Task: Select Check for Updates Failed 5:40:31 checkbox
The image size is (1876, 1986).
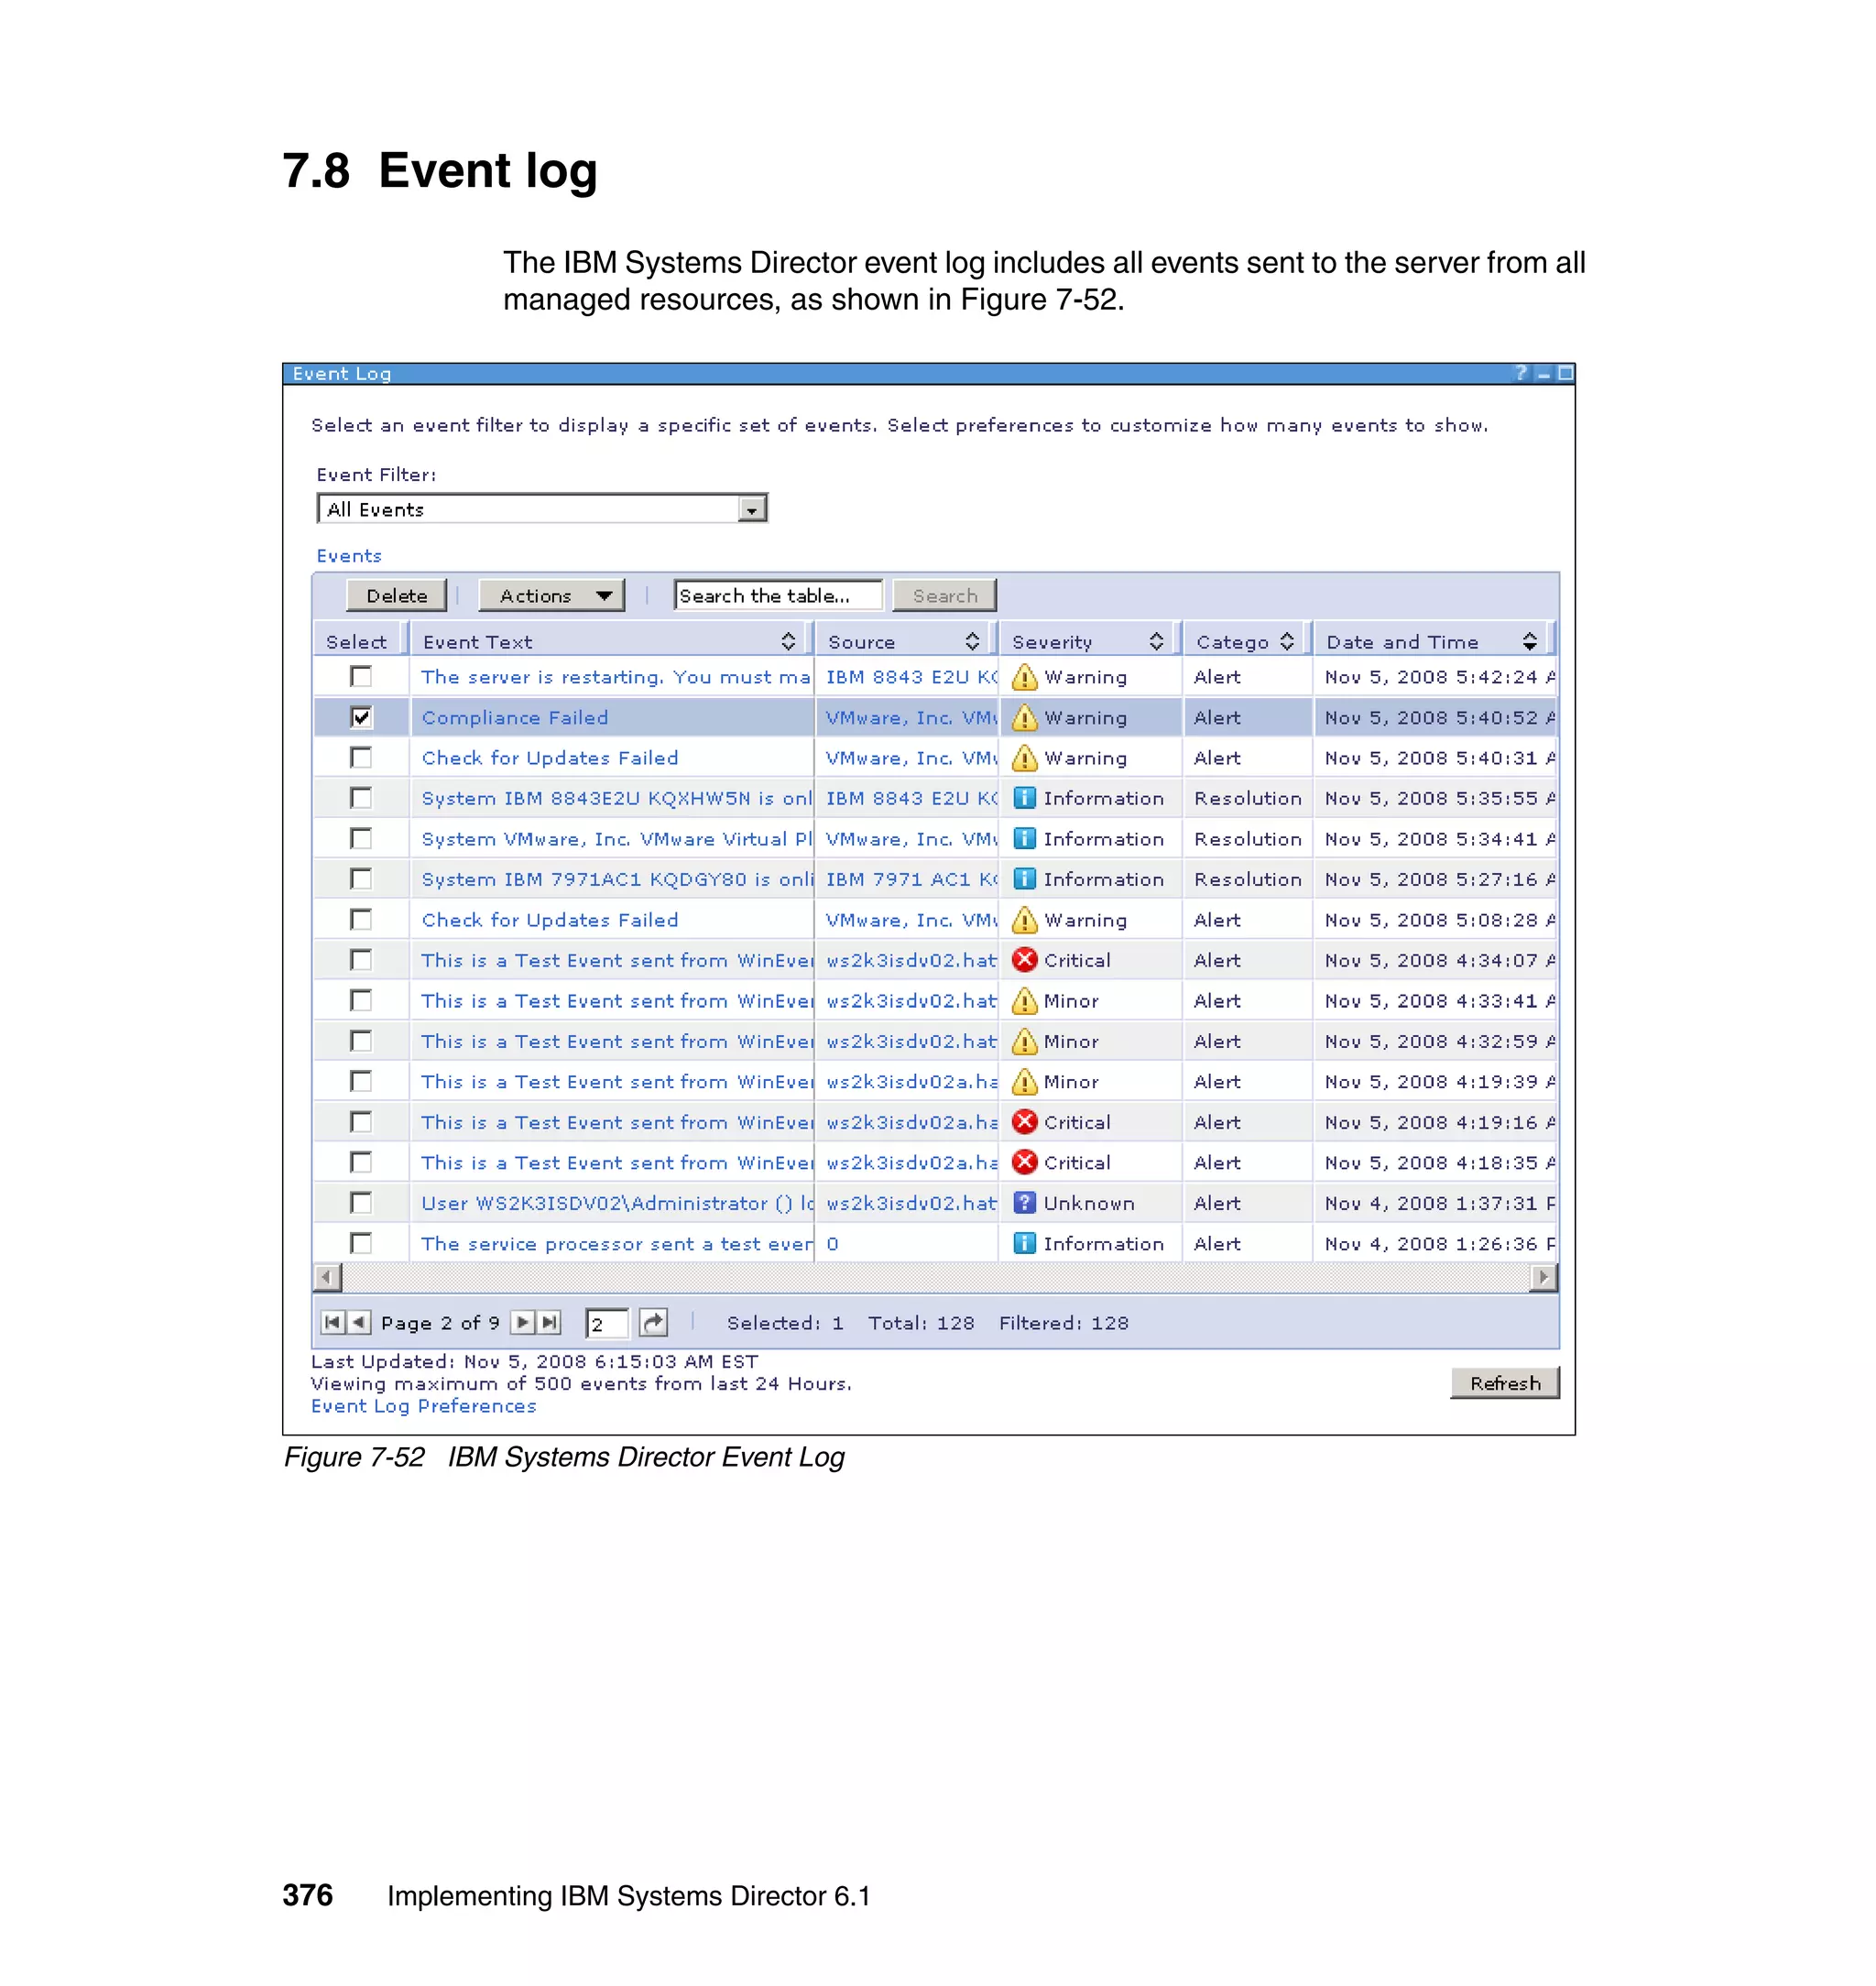Action: point(361,758)
